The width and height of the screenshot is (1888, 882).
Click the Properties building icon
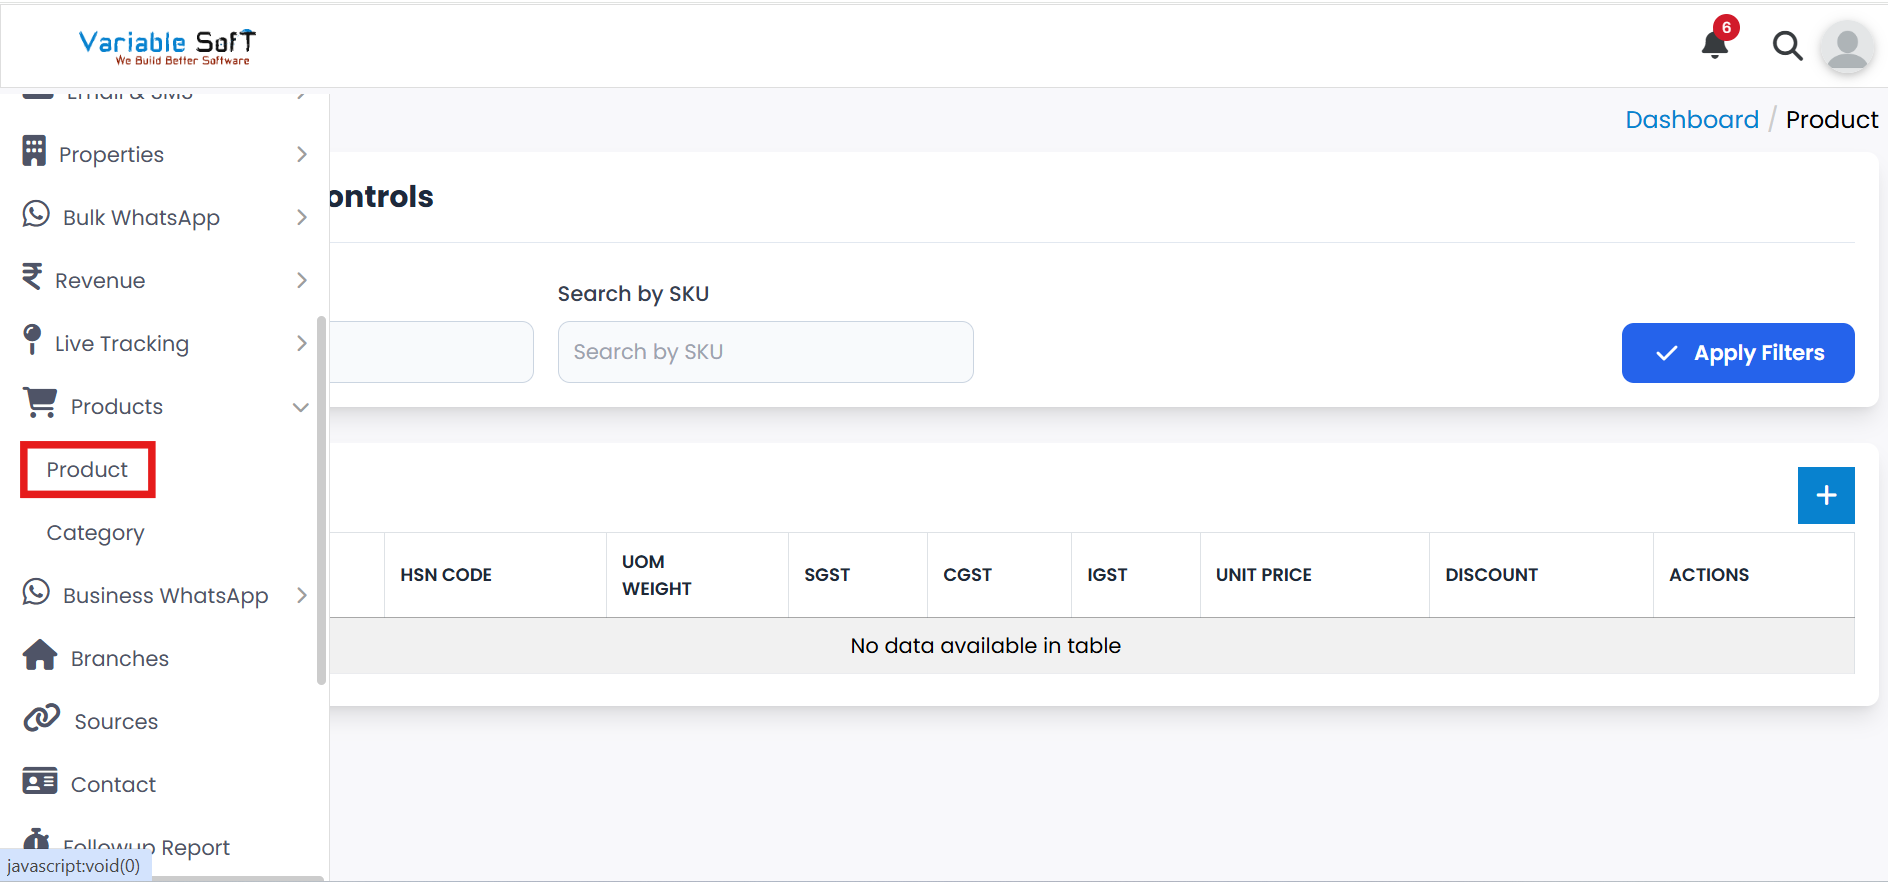click(x=34, y=152)
